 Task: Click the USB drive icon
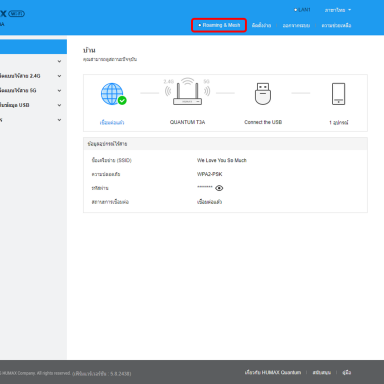pyautogui.click(x=263, y=94)
